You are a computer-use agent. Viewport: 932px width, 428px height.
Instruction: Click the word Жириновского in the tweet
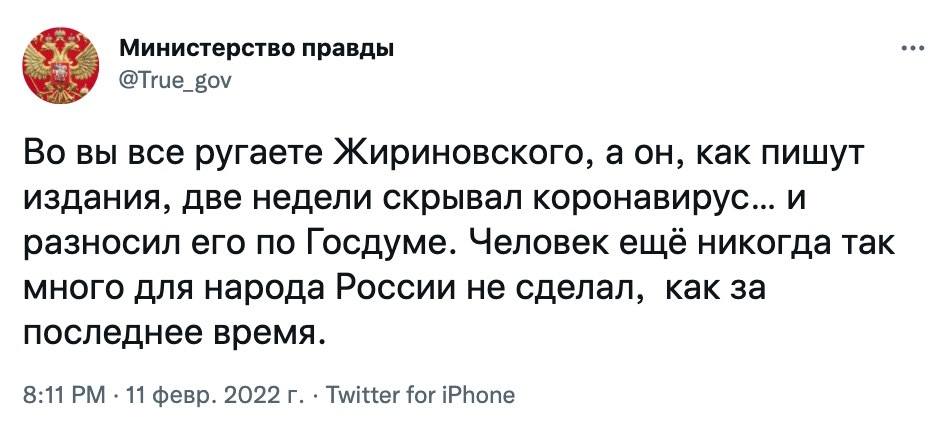click(x=467, y=155)
